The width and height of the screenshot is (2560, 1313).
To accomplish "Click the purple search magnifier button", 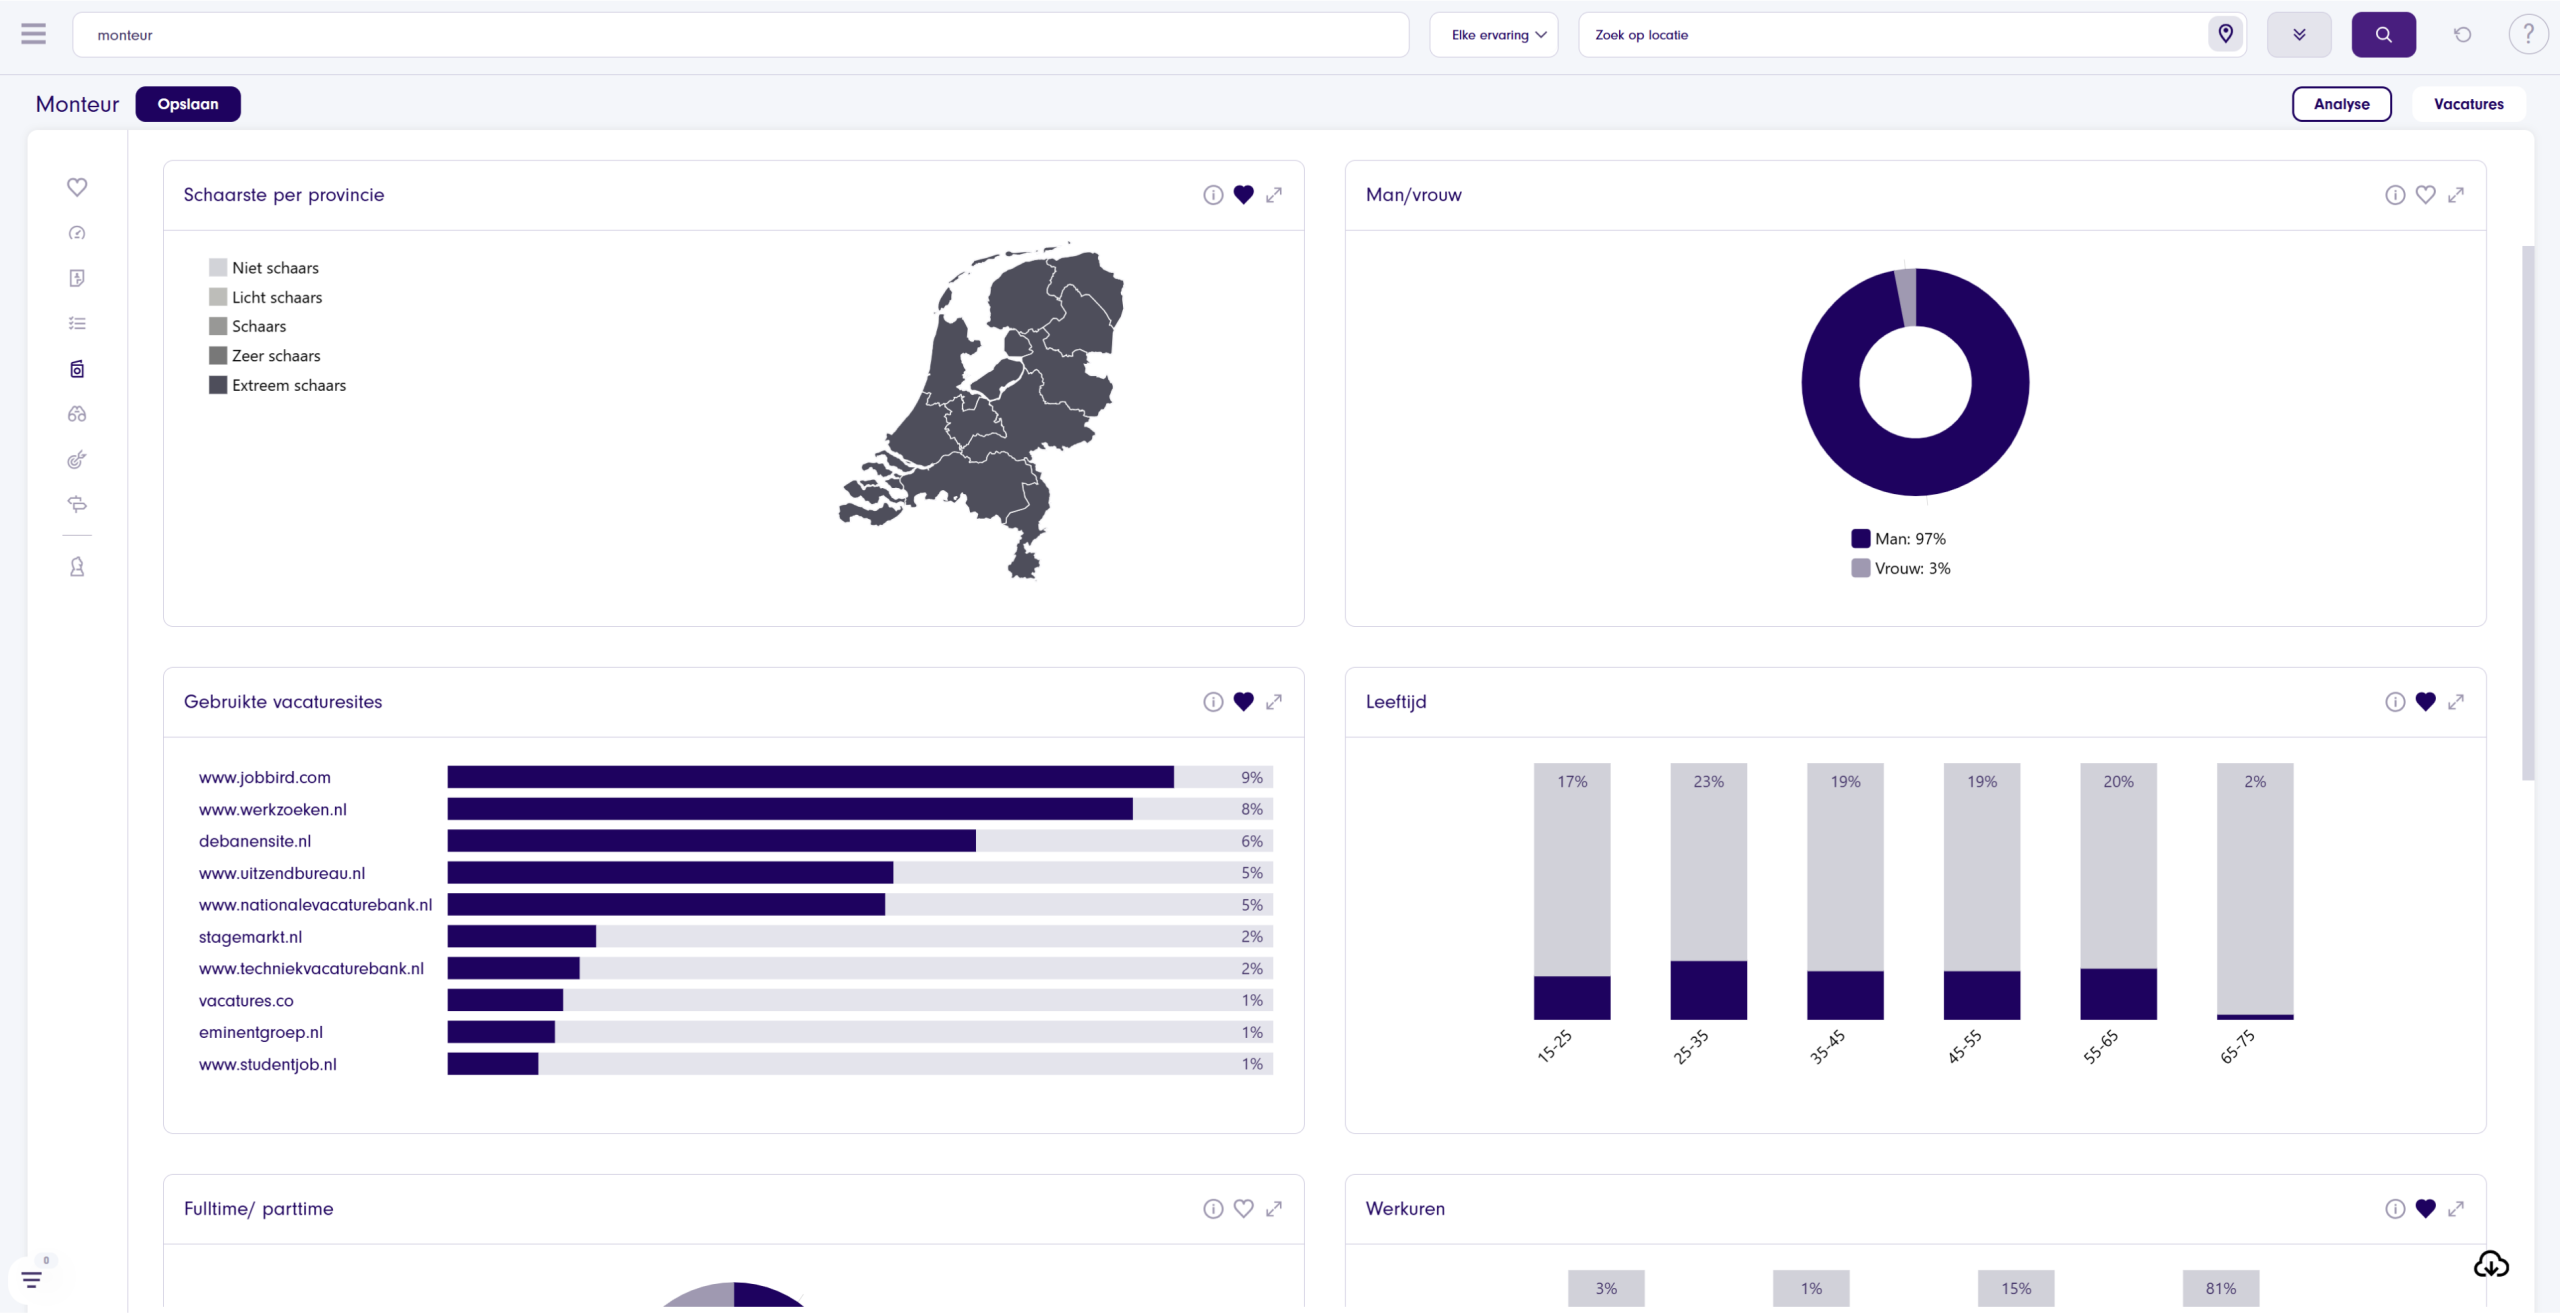I will point(2383,34).
